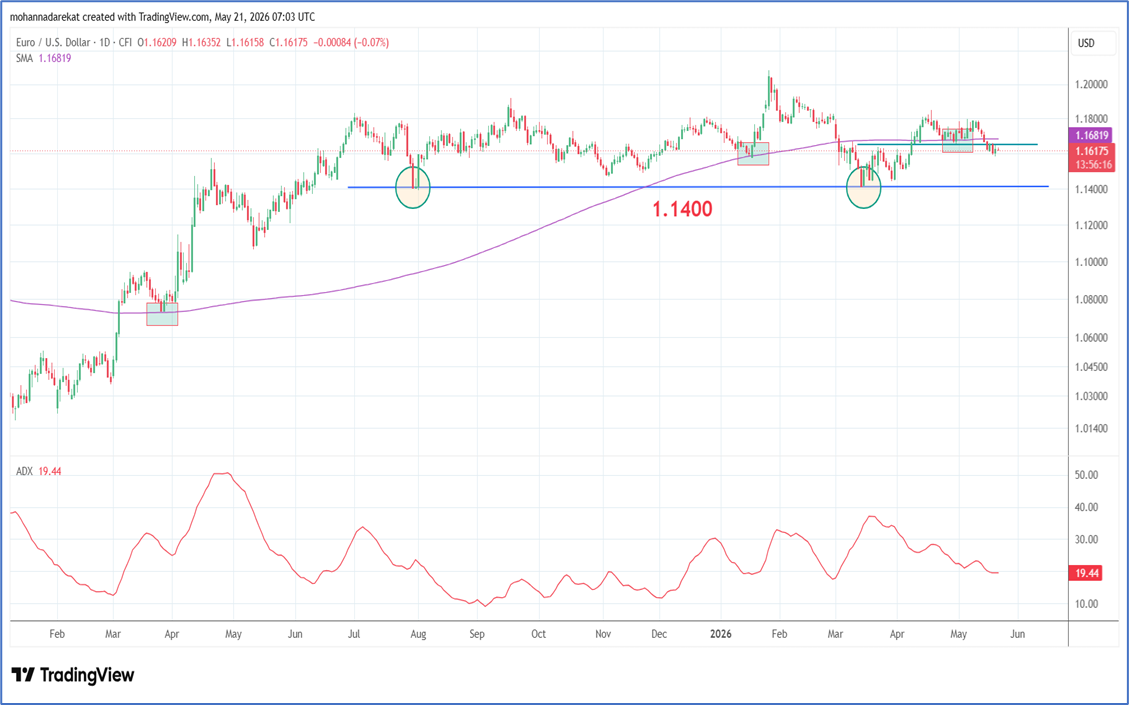Click the red 1.16175 last price tag
The width and height of the screenshot is (1129, 705).
[x=1092, y=151]
